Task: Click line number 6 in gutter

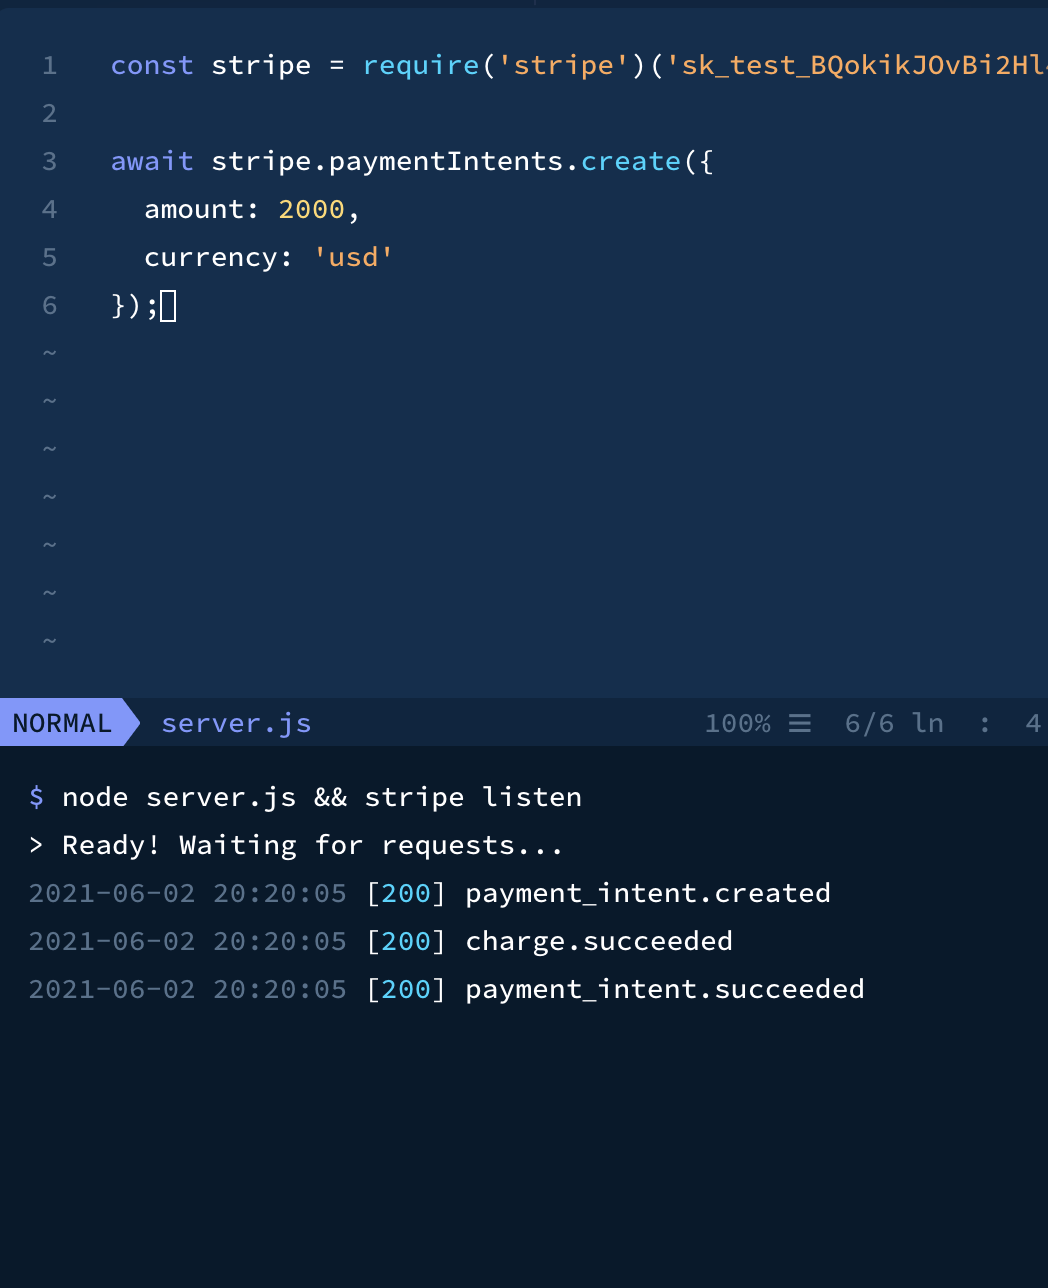Action: pyautogui.click(x=49, y=306)
